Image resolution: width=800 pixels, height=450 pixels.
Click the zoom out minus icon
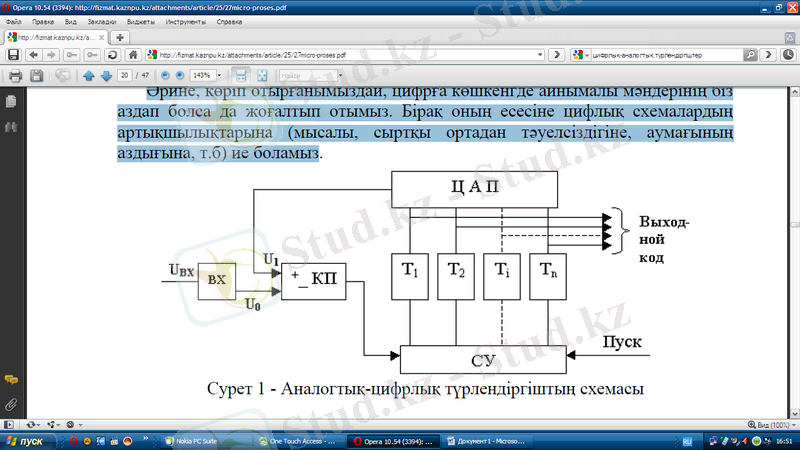[x=164, y=75]
